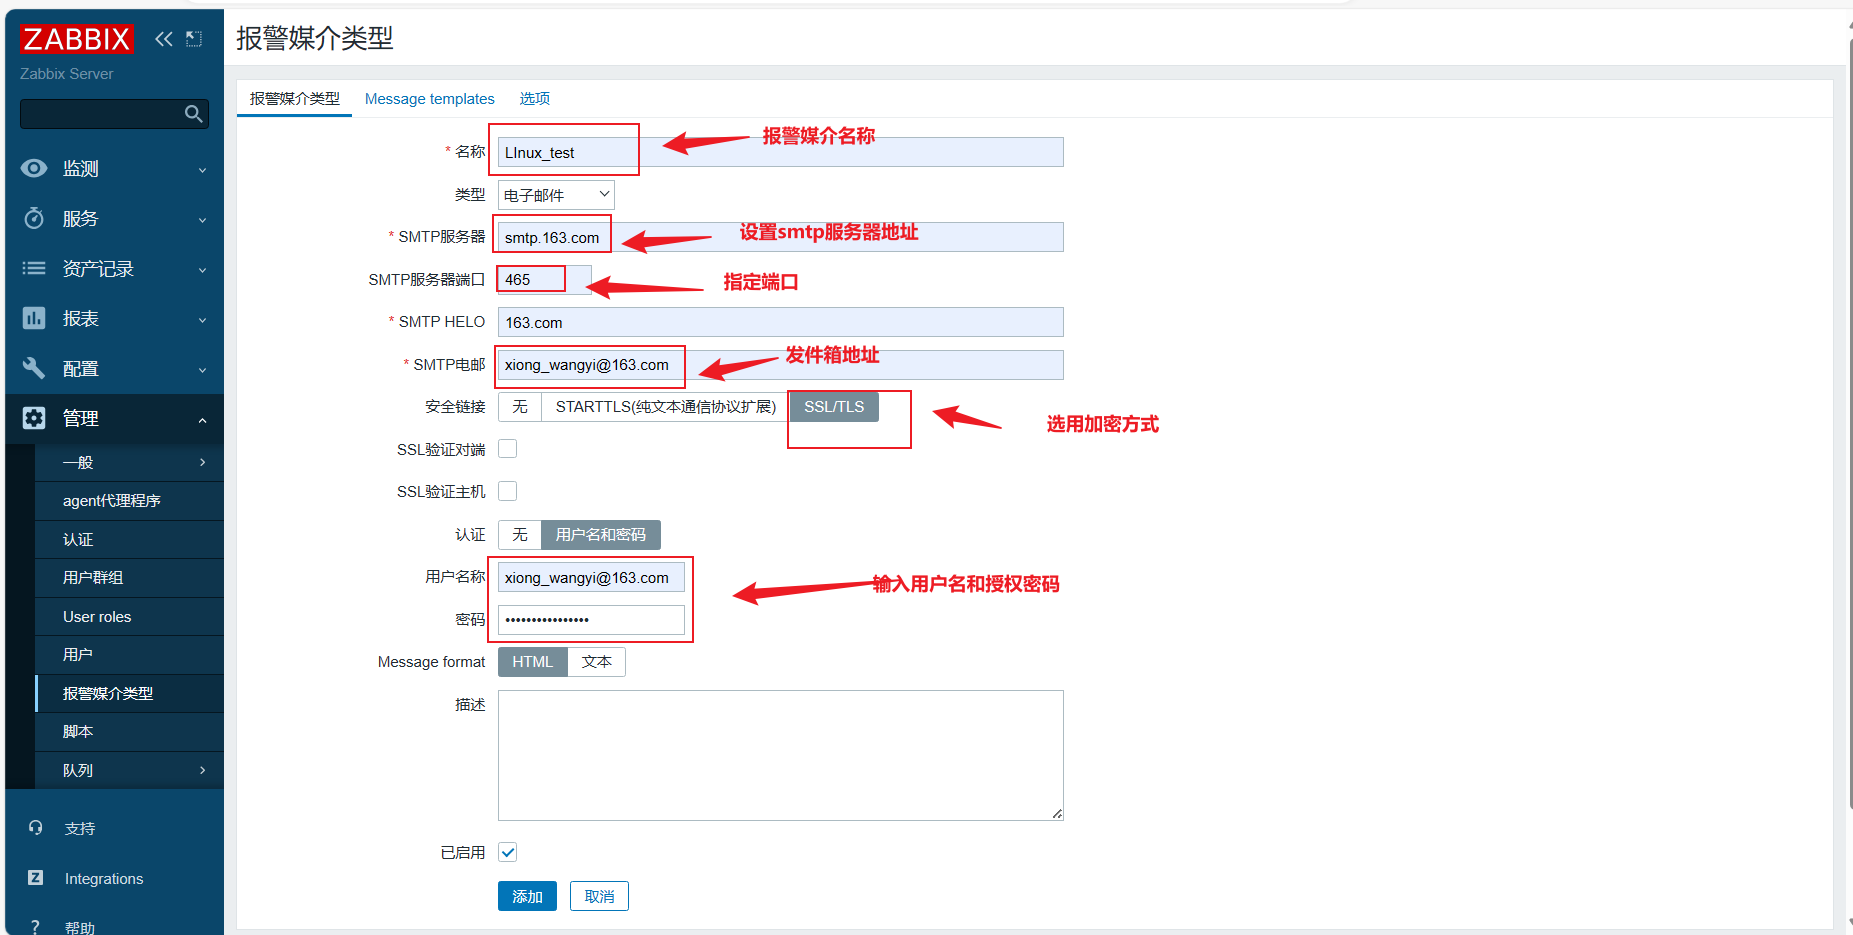Viewport: 1853px width, 935px height.
Task: Collapse the 管理 menu section
Action: click(x=114, y=419)
